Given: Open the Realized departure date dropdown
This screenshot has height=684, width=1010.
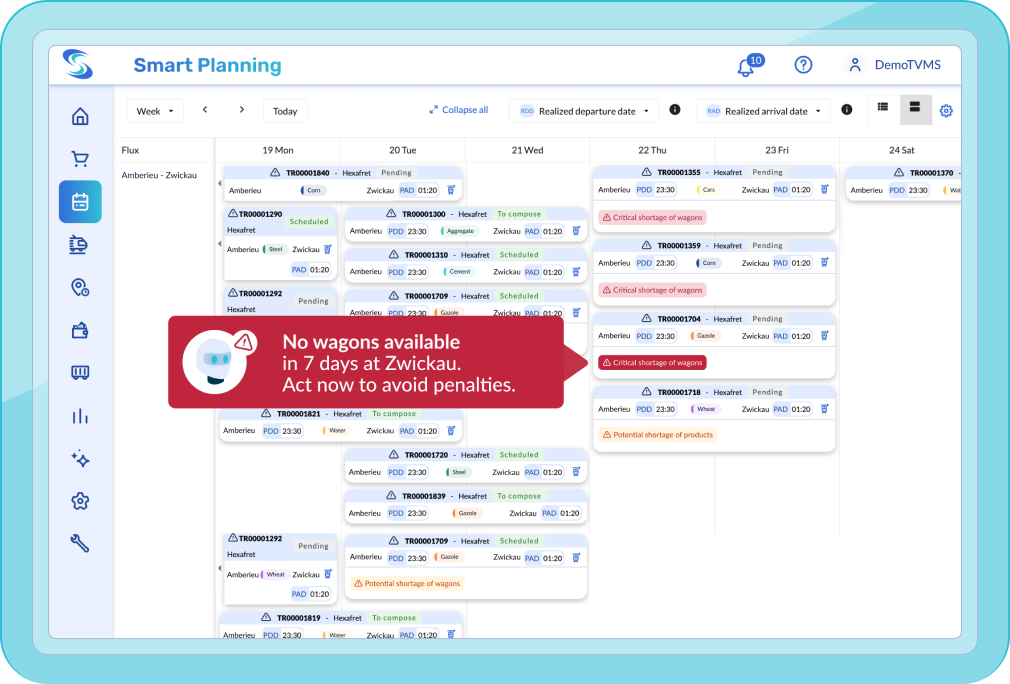Looking at the screenshot, I should coord(584,111).
